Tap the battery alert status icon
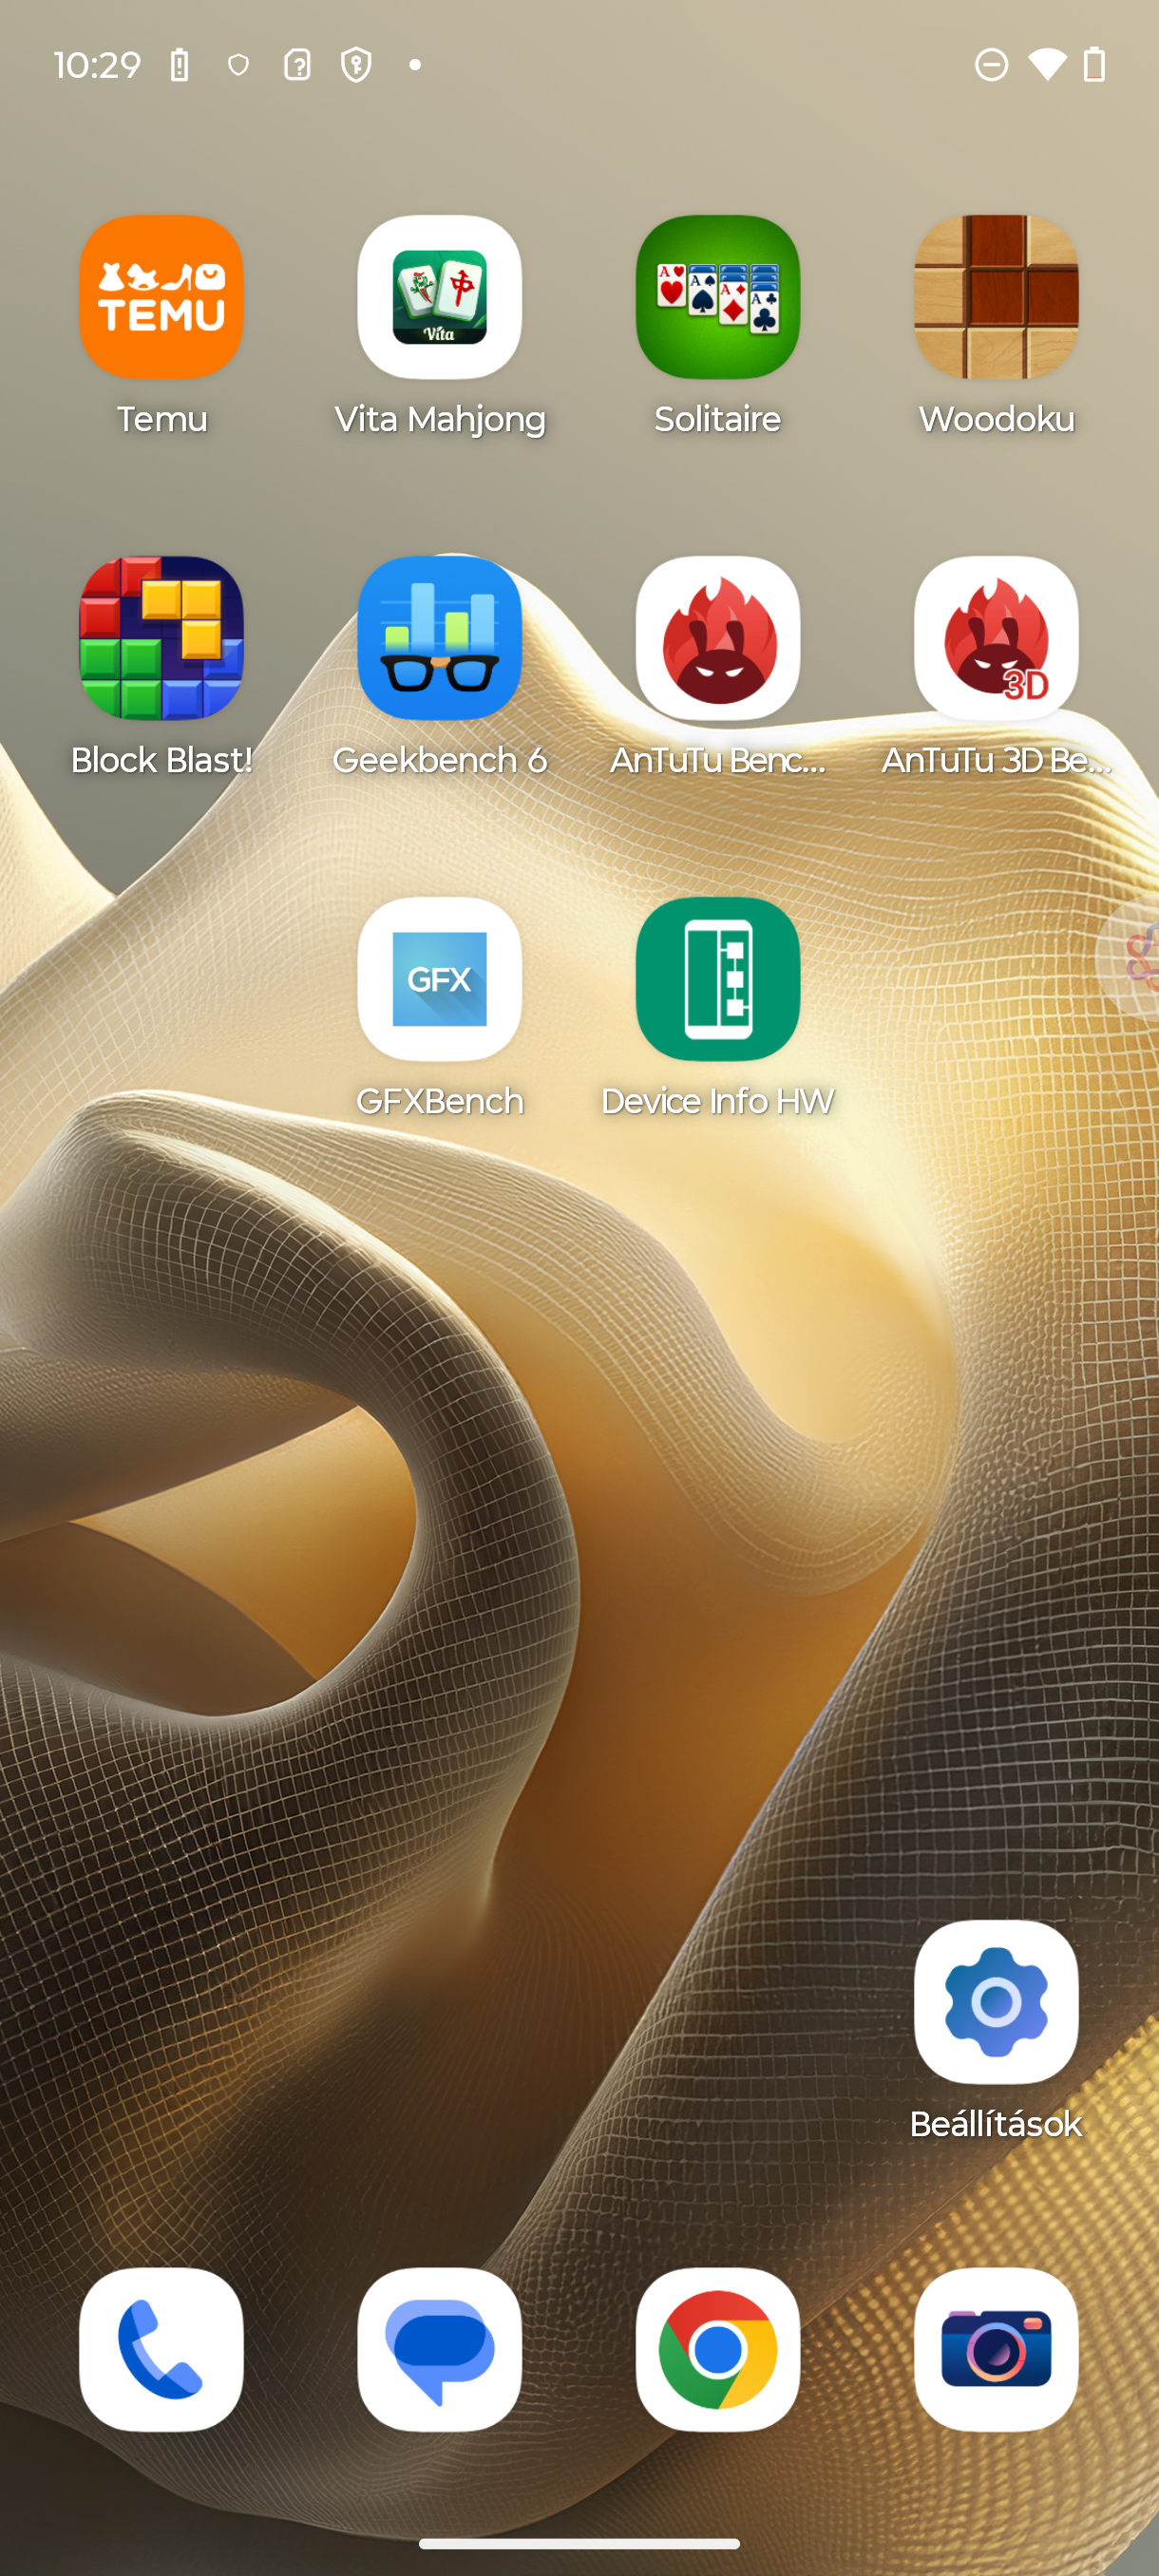Image resolution: width=1159 pixels, height=2576 pixels. pyautogui.click(x=180, y=65)
